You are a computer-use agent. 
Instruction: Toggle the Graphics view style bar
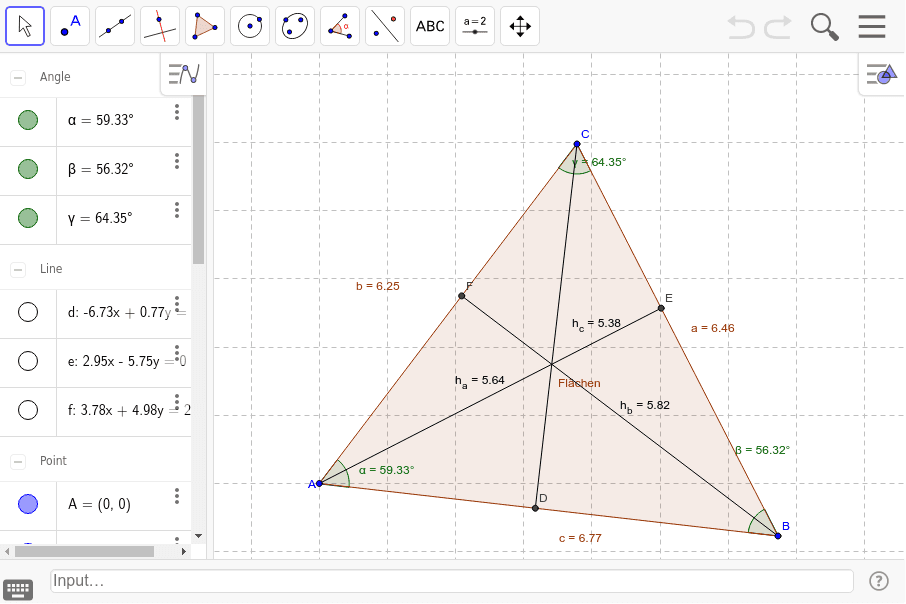point(882,74)
